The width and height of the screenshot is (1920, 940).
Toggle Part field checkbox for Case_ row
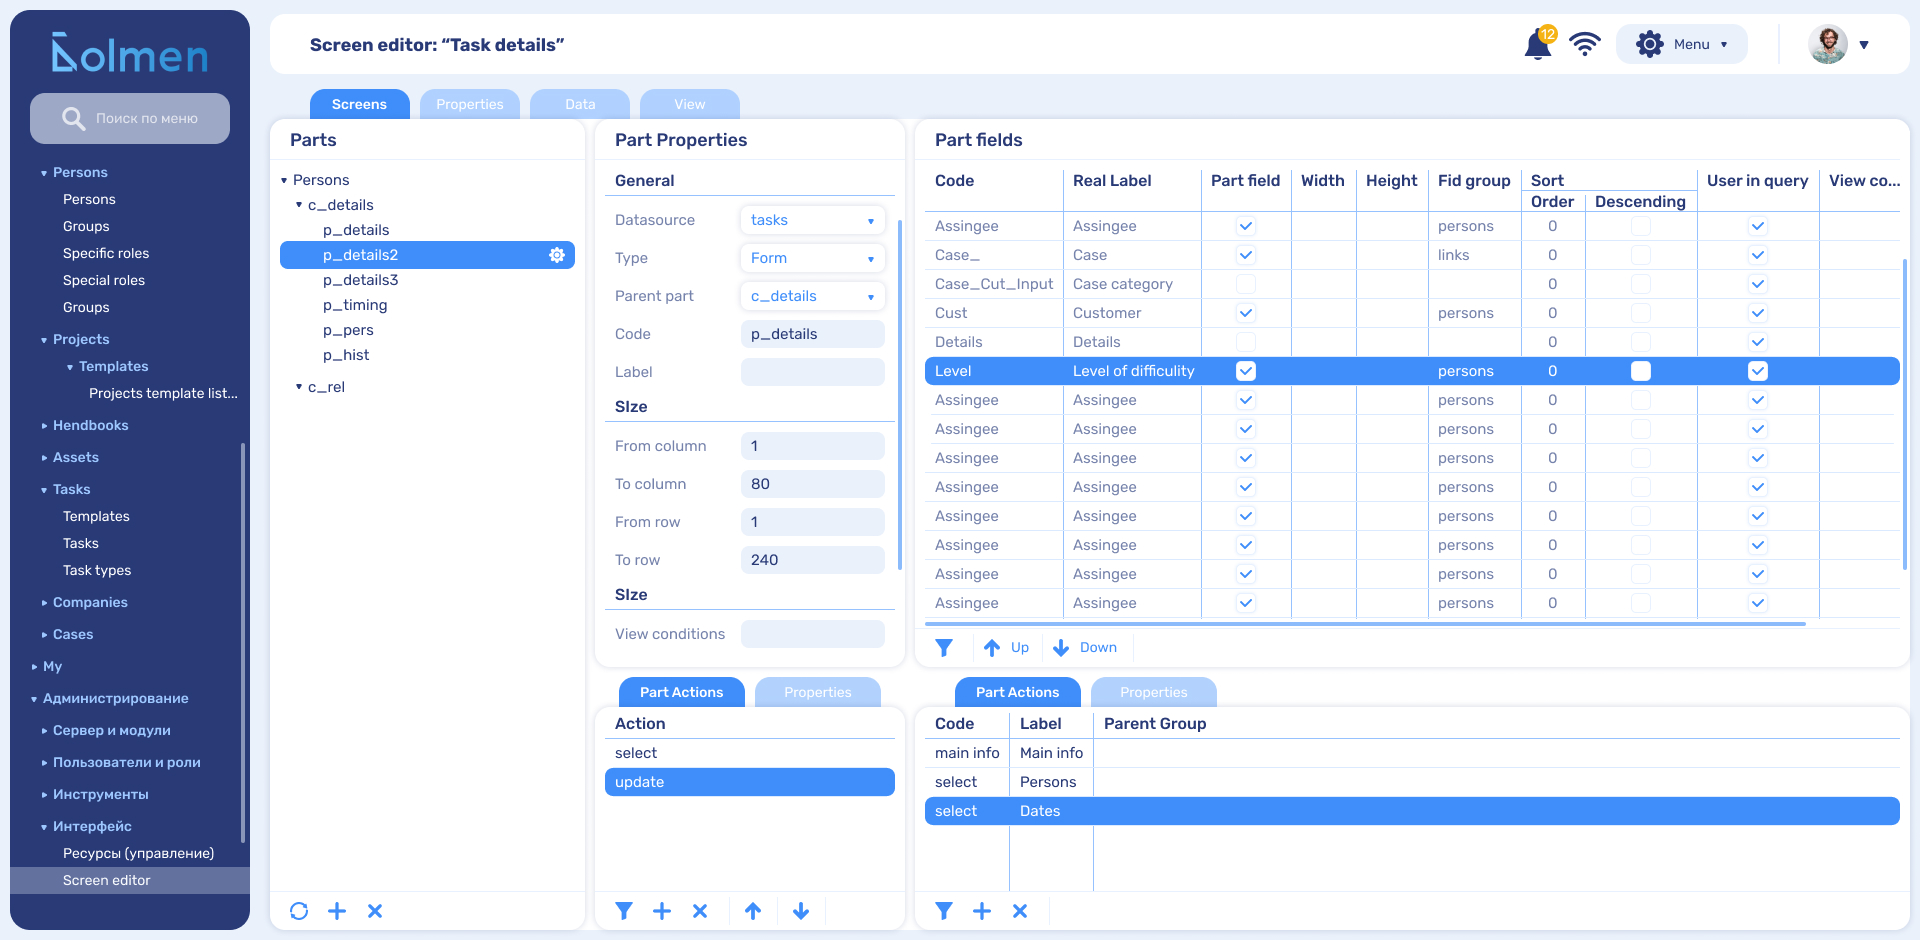pos(1246,255)
